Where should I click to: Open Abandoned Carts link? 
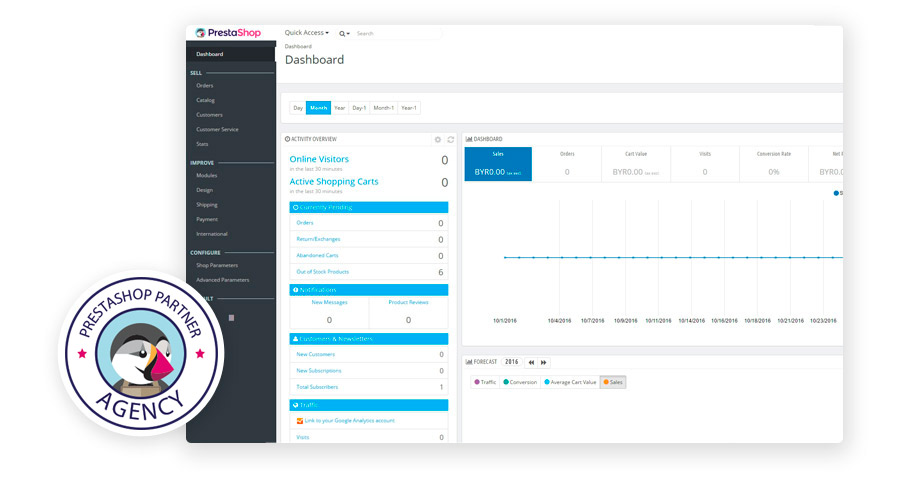(317, 255)
